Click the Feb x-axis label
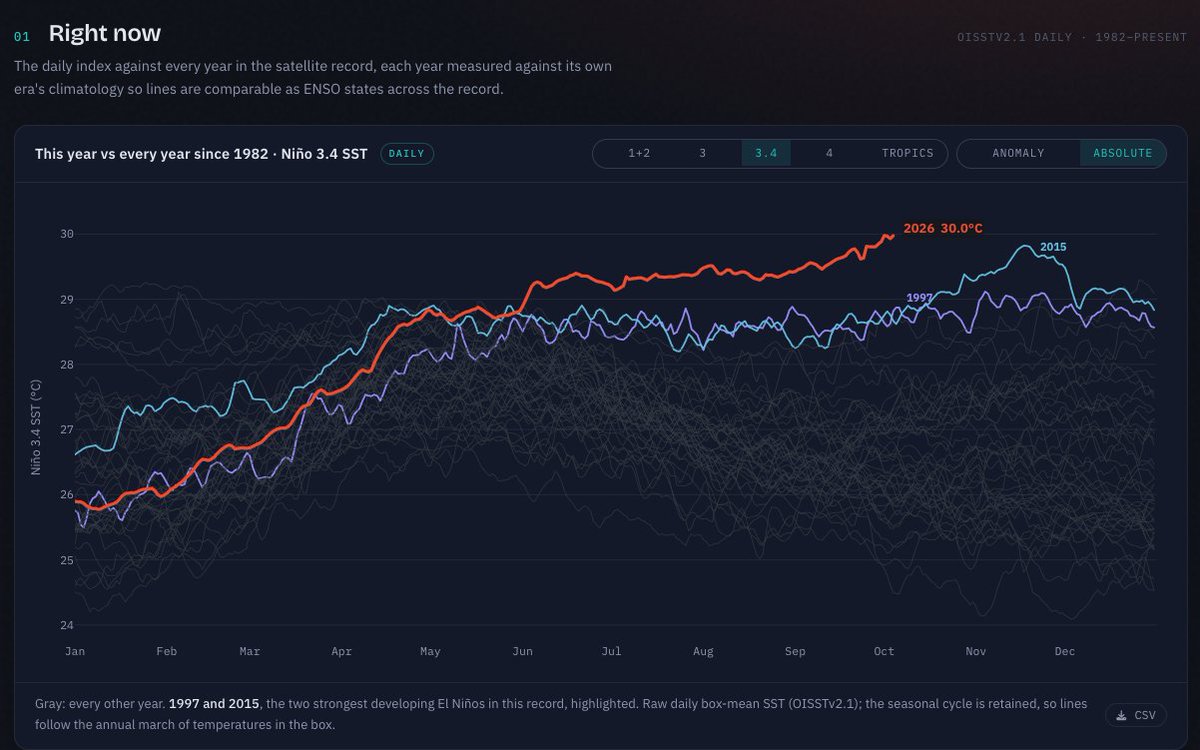 coord(166,651)
